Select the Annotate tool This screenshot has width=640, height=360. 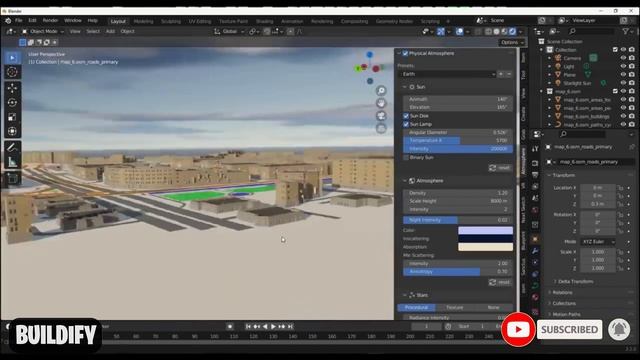(12, 147)
